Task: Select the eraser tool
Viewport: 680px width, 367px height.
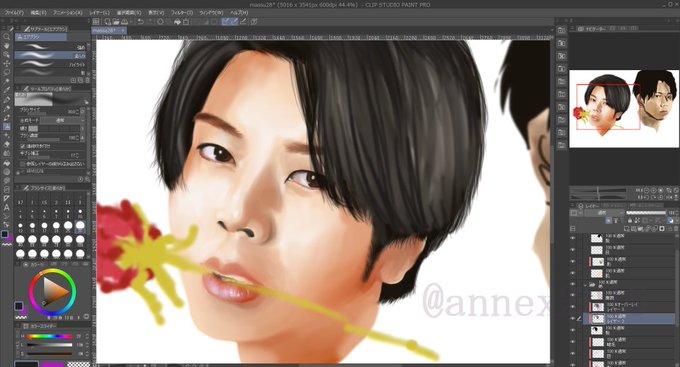Action: 7,144
